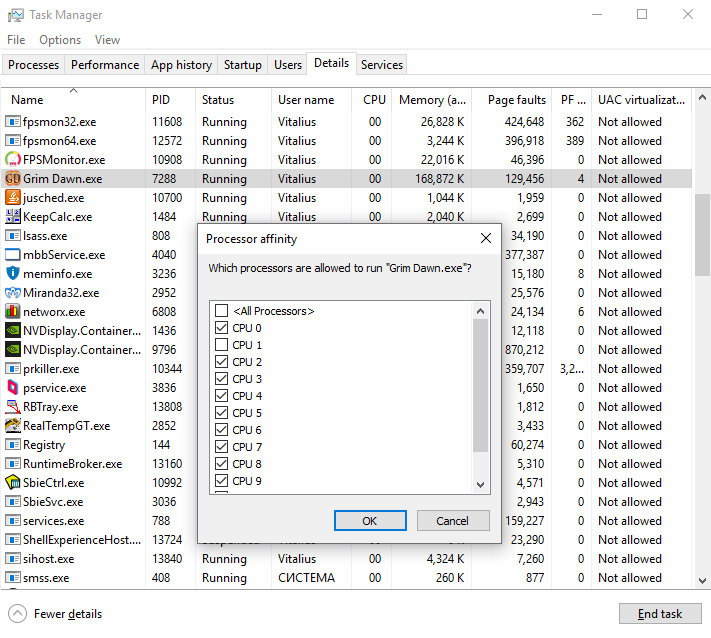Check the All Processors checkbox
Viewport: 711px width, 638px height.
pyautogui.click(x=221, y=311)
